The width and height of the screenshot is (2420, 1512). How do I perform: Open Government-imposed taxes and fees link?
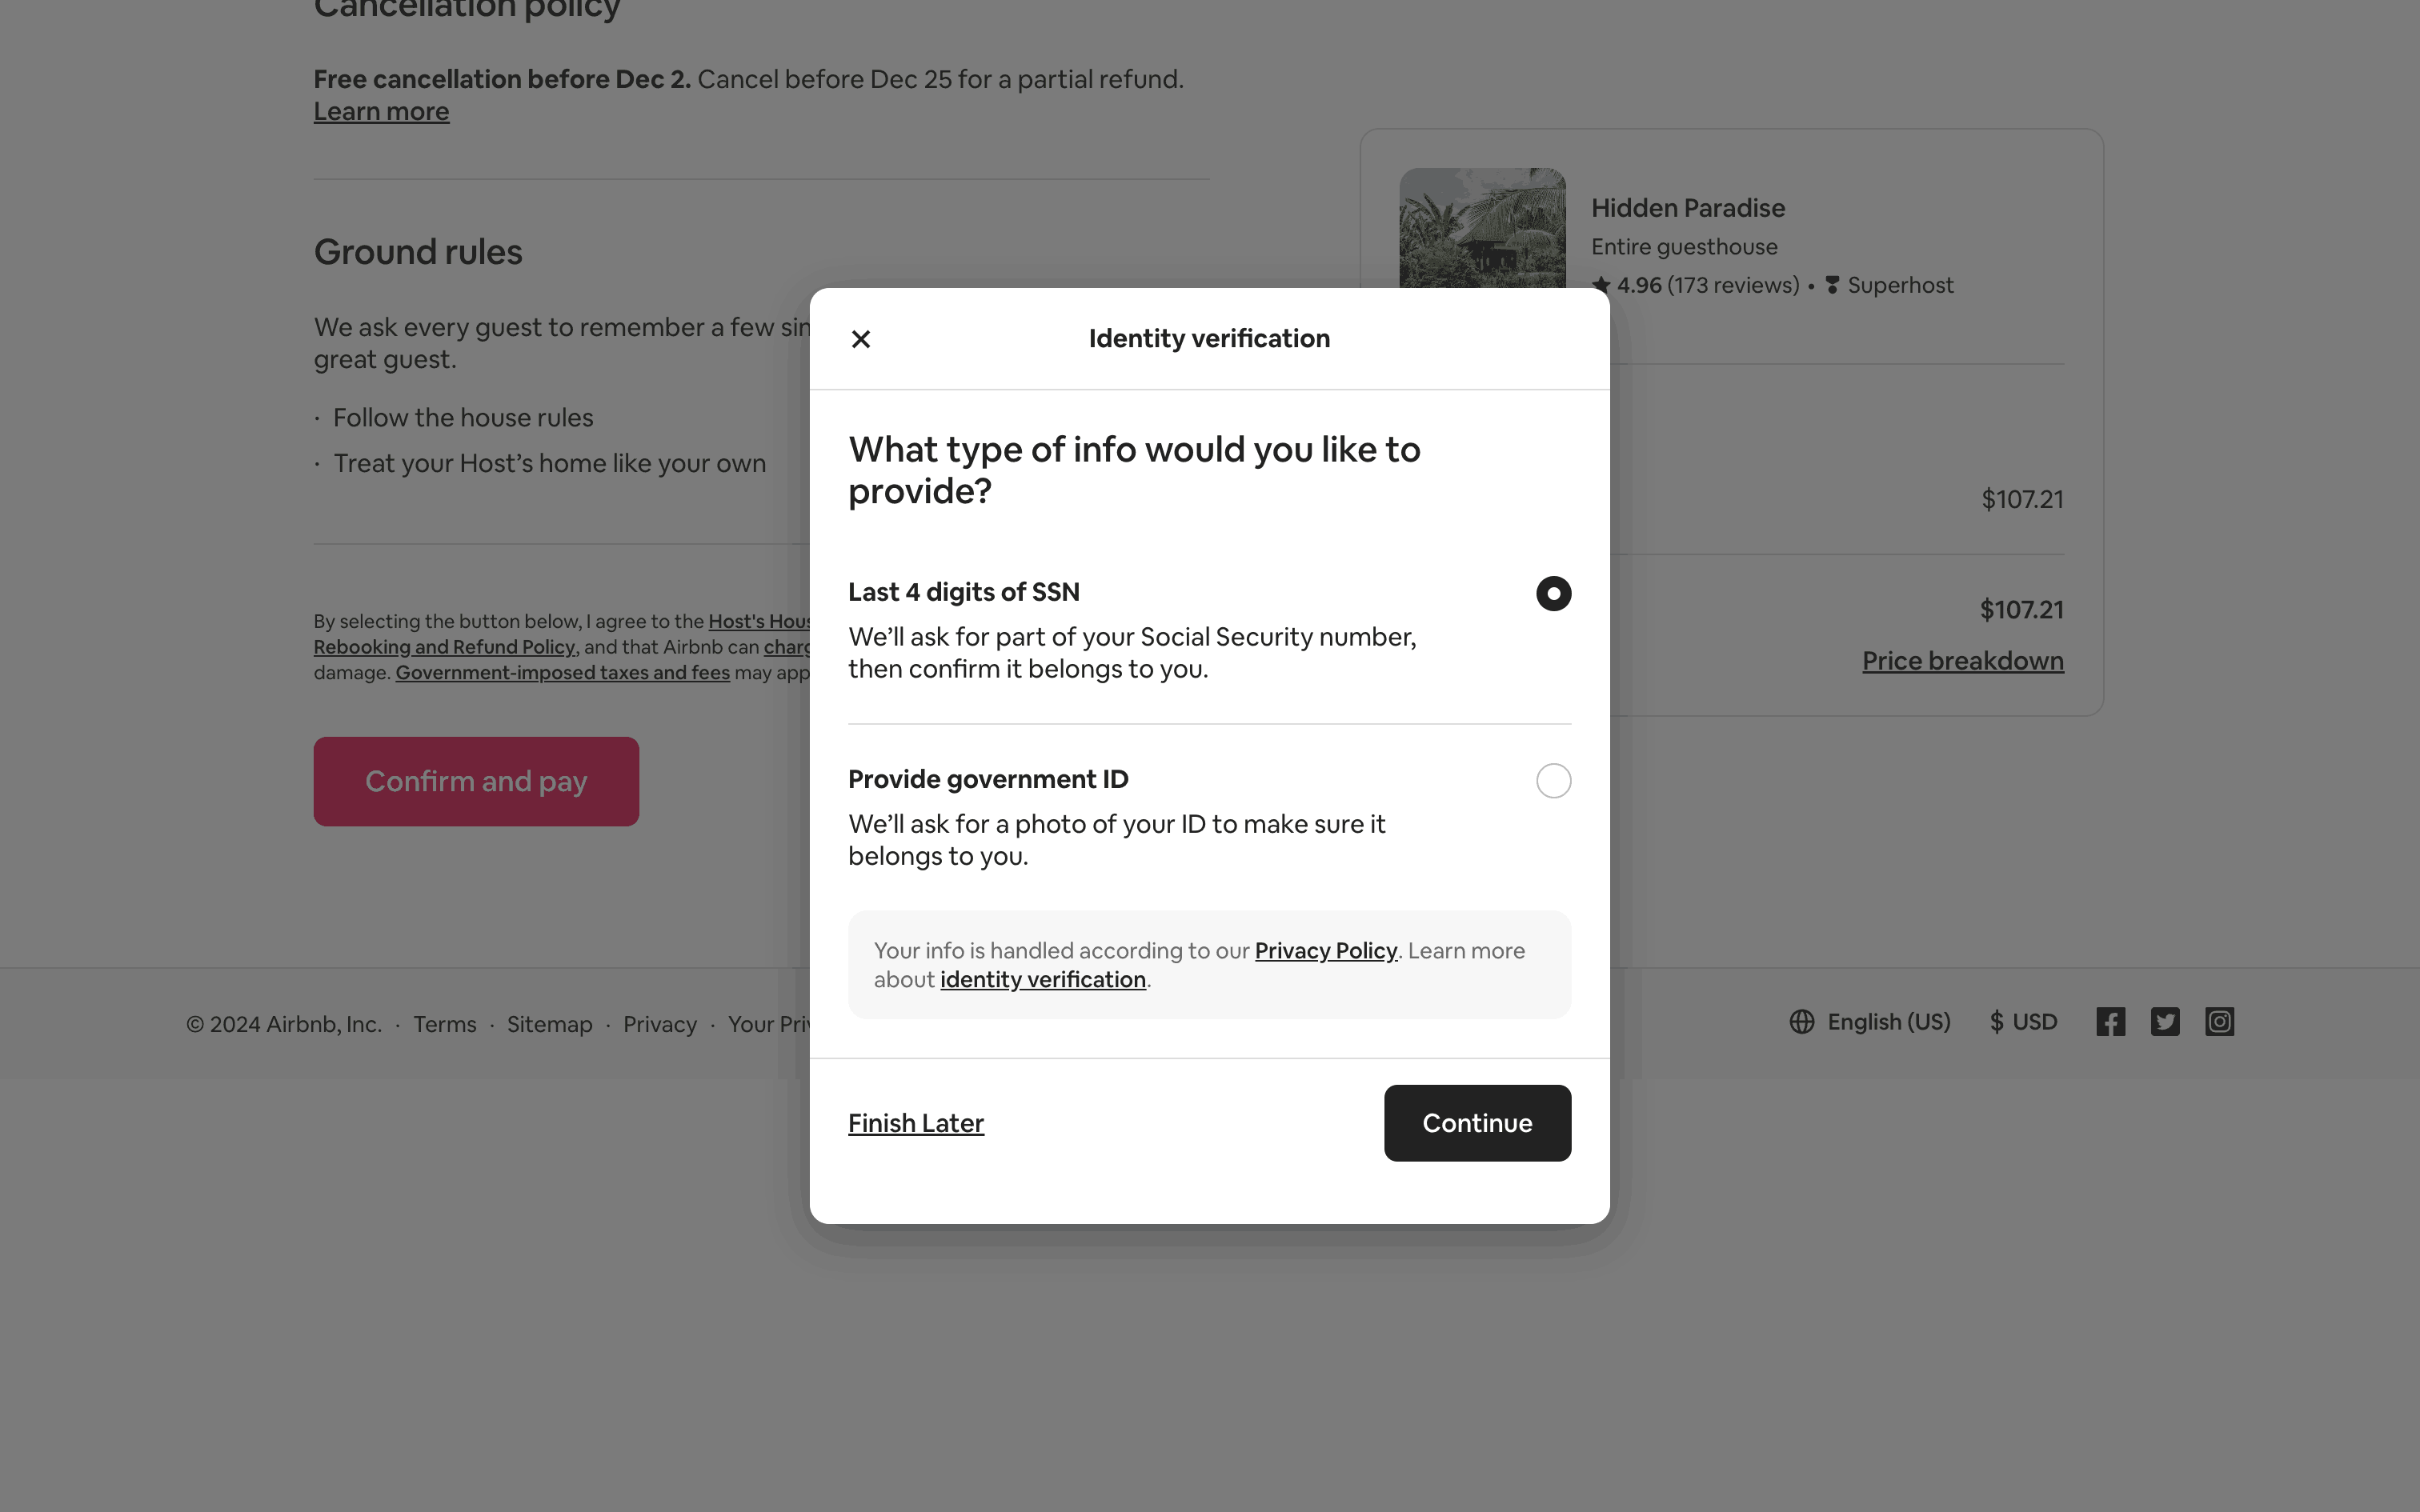pos(562,673)
